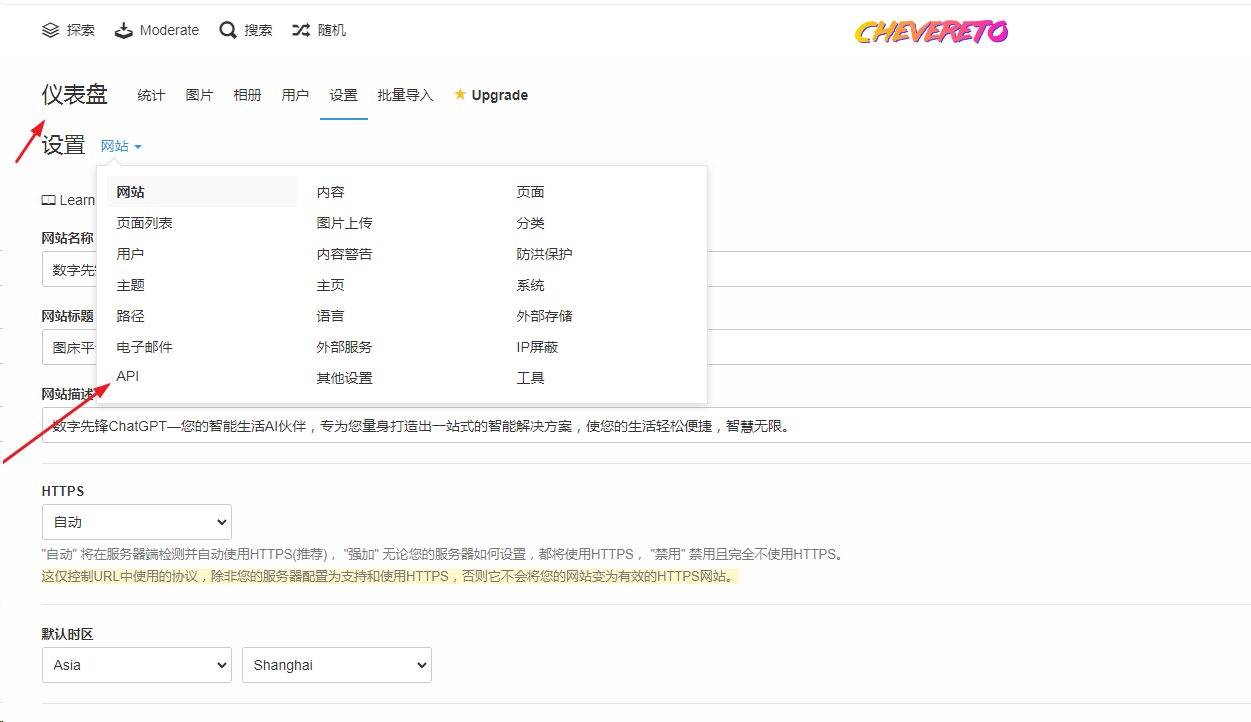Click the Upgrade star icon
The width and height of the screenshot is (1251, 722).
[460, 95]
